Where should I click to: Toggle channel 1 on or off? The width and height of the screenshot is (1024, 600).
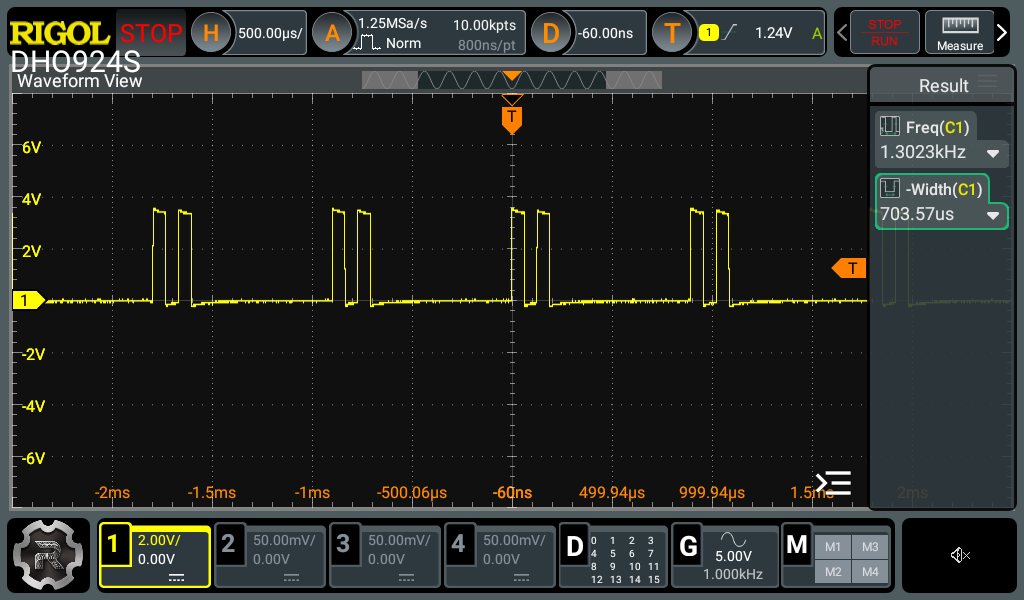[114, 544]
